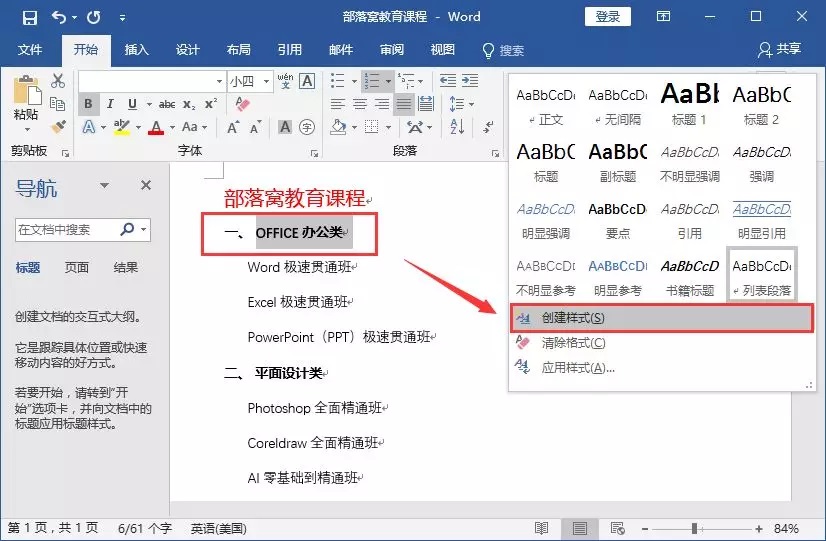Image resolution: width=826 pixels, height=541 pixels.
Task: Toggle bold formatting
Action: [88, 104]
